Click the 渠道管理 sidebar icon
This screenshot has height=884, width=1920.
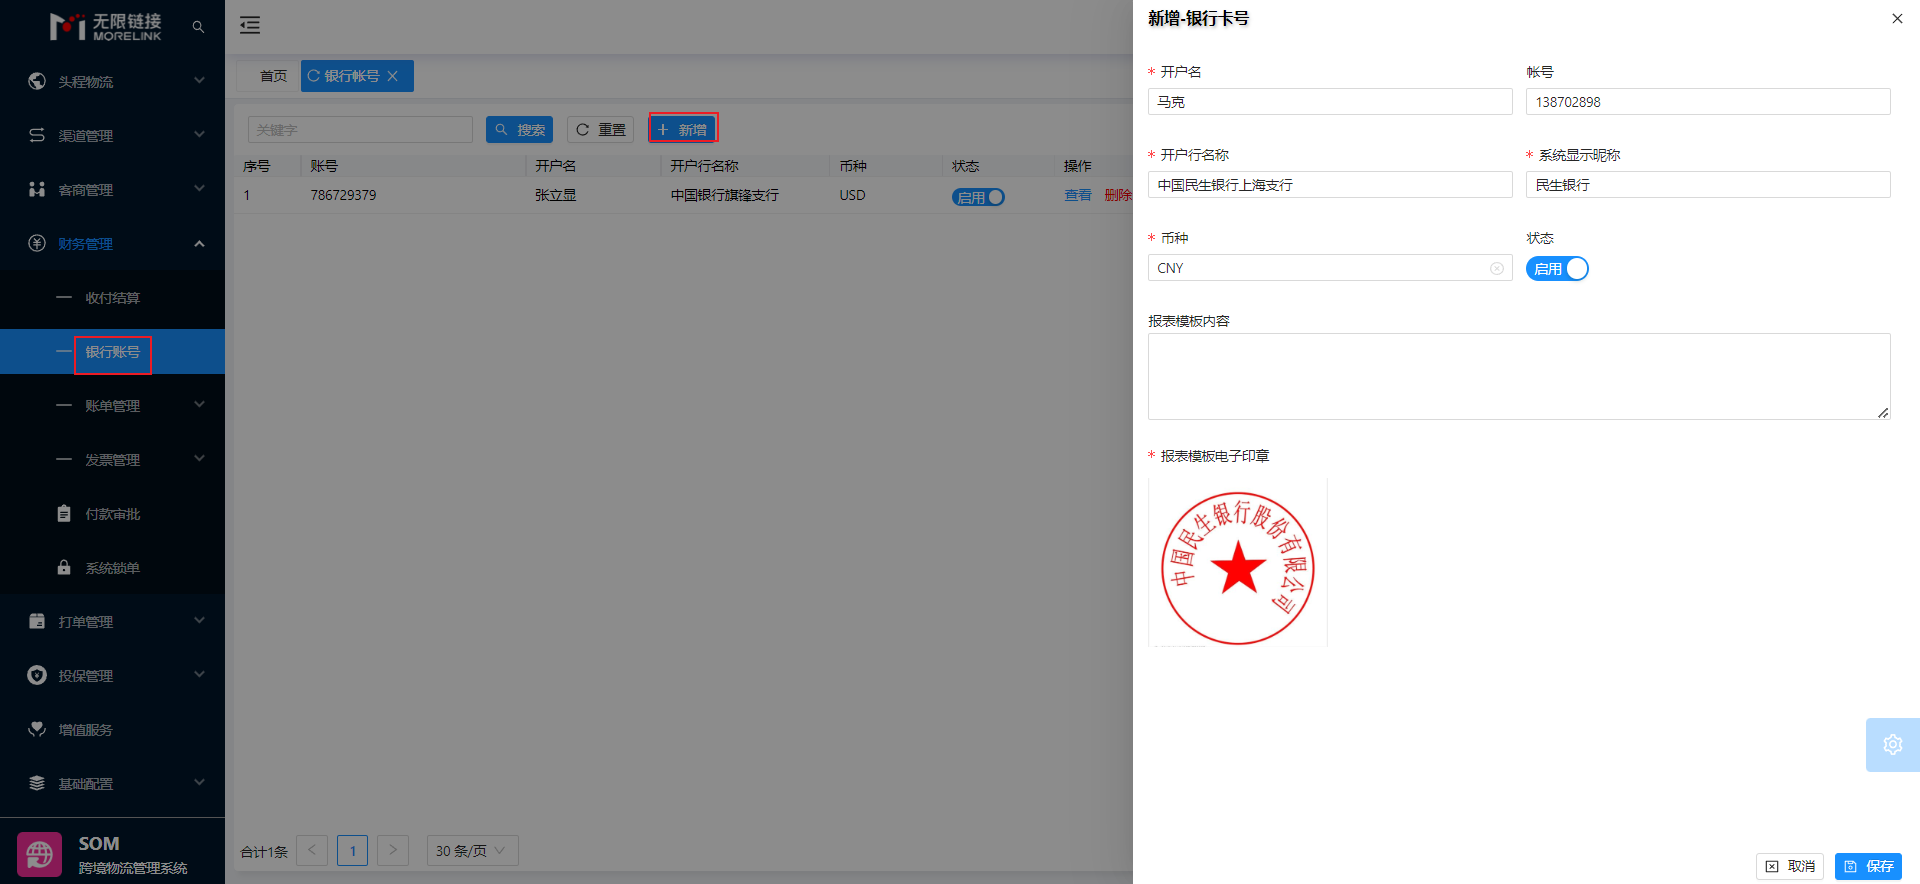(x=37, y=135)
